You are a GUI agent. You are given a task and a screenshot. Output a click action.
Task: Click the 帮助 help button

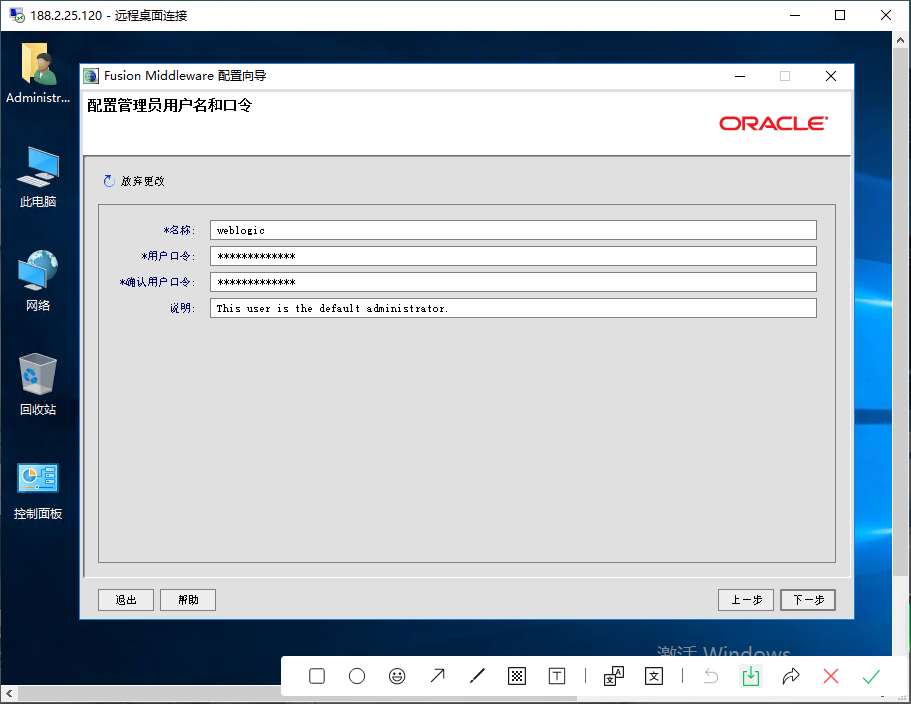pos(188,600)
